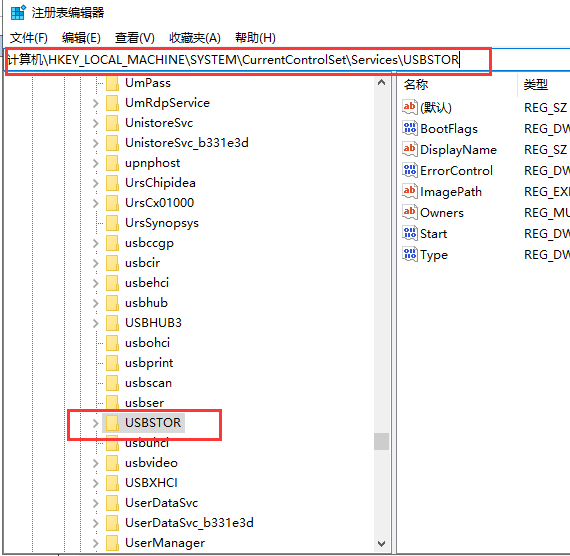The width and height of the screenshot is (570, 556).
Task: Select the UmPass folder icon
Action: [x=112, y=83]
